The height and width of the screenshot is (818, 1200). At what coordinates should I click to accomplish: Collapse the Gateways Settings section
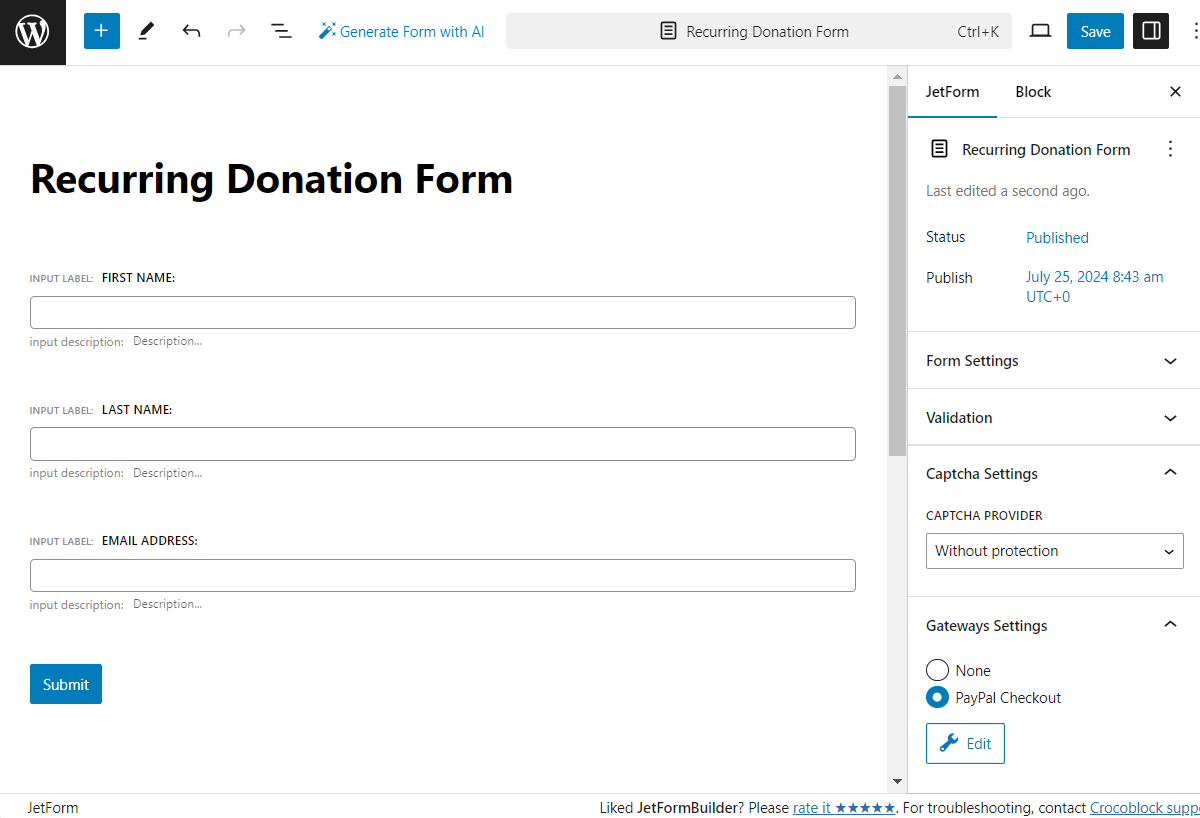[x=1054, y=625]
